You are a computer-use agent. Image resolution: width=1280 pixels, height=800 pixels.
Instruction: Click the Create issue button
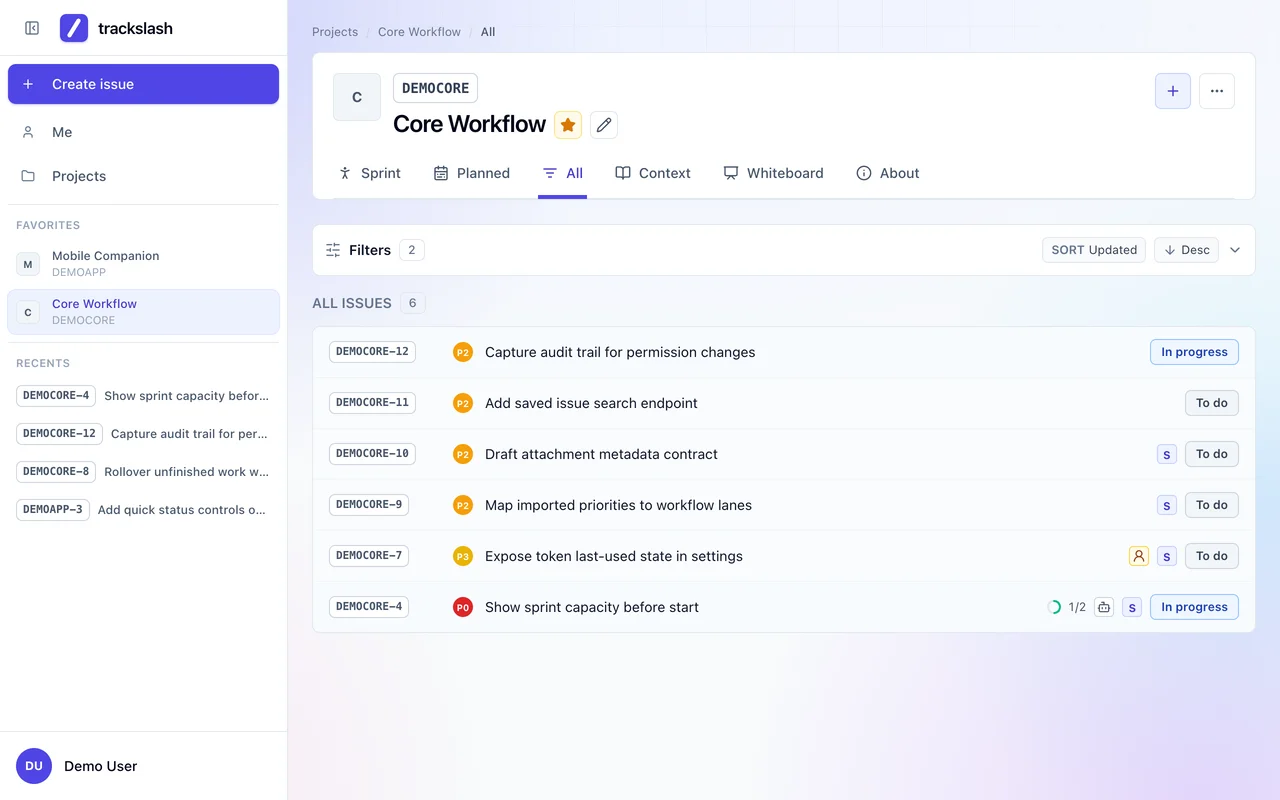(143, 84)
